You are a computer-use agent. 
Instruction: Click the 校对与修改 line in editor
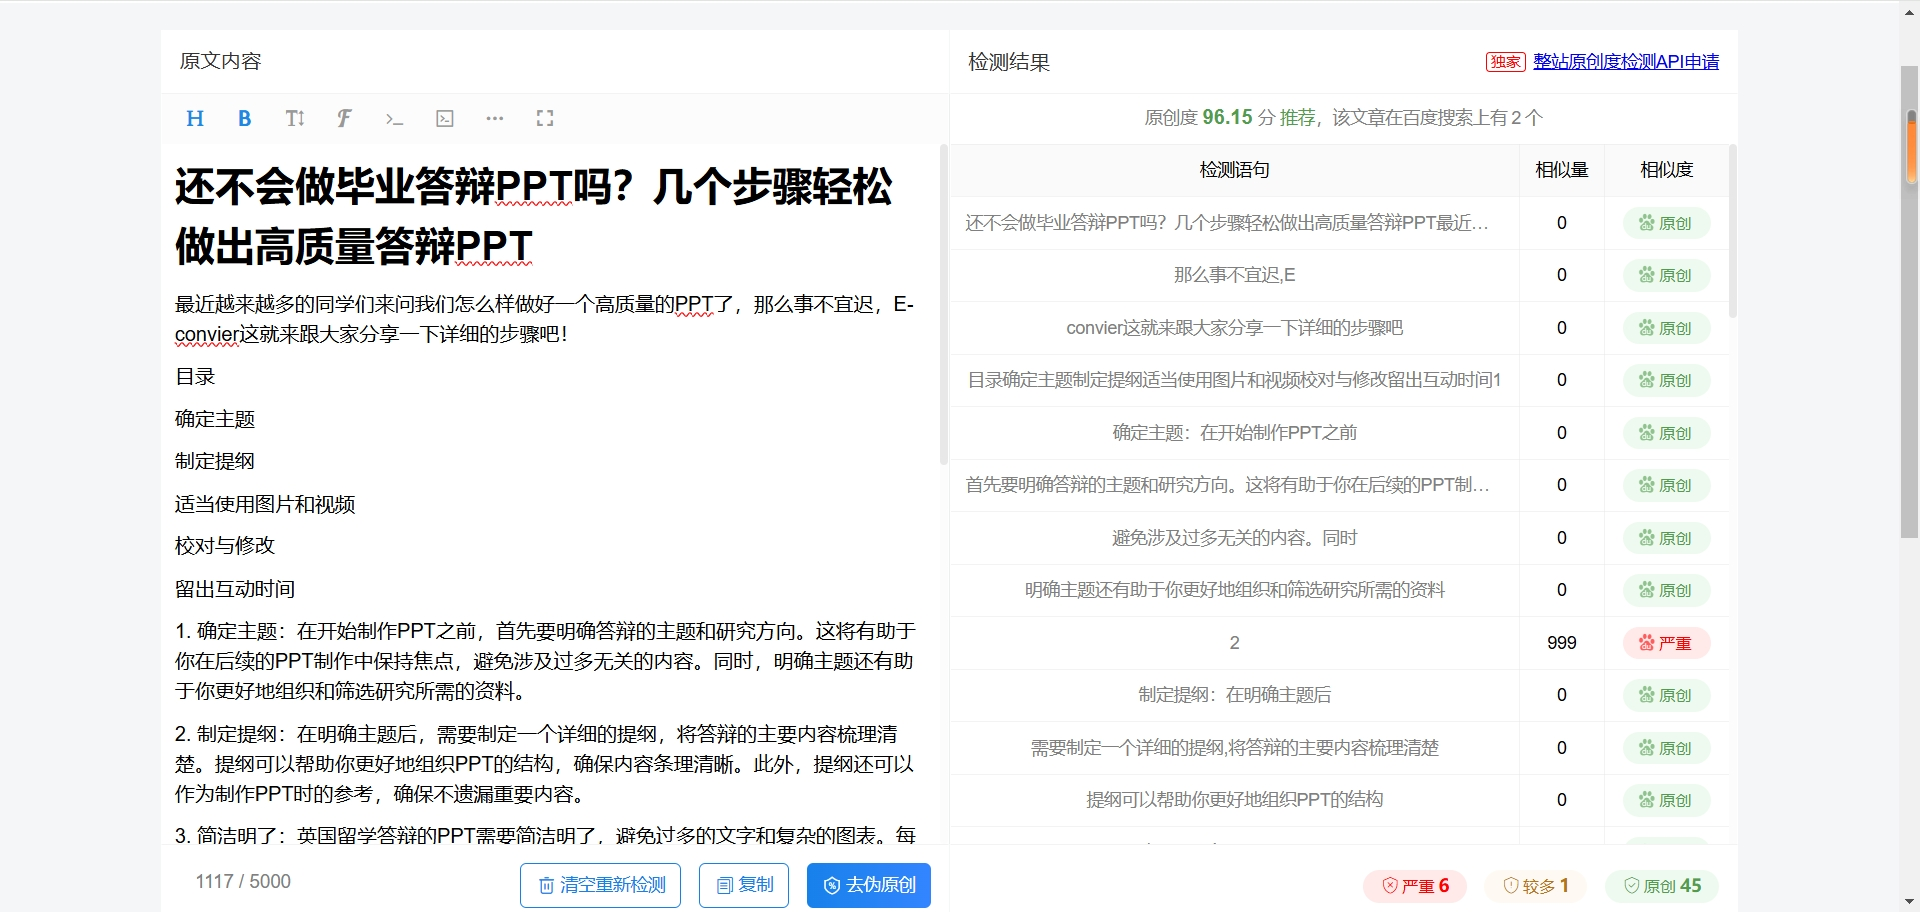pyautogui.click(x=225, y=546)
